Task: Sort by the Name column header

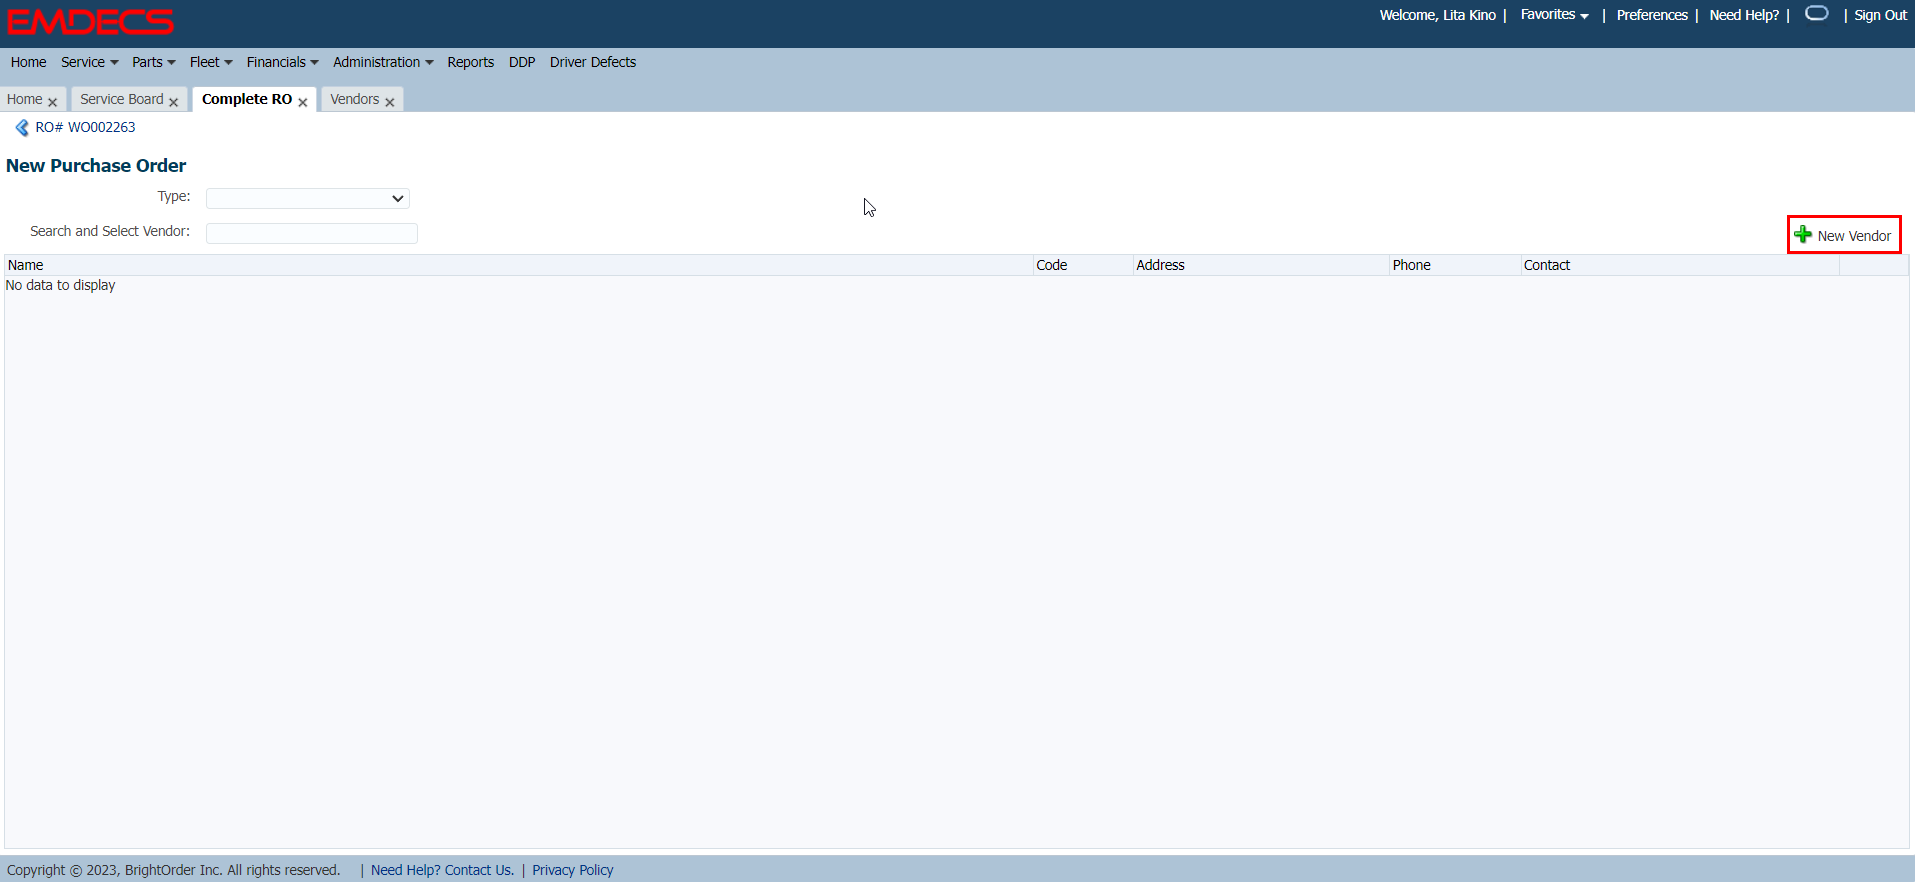Action: coord(26,265)
